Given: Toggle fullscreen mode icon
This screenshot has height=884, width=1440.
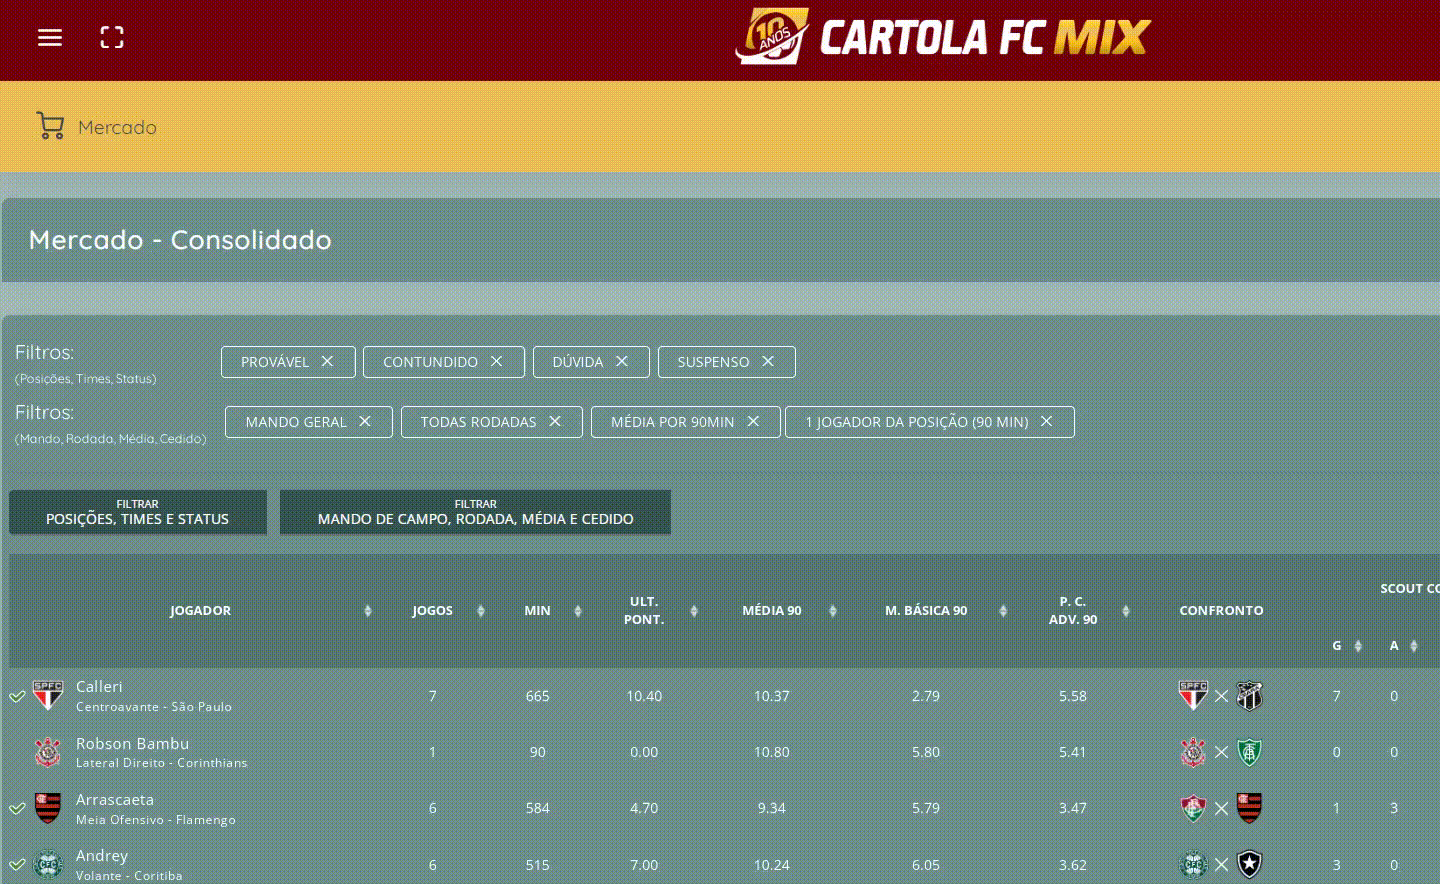Looking at the screenshot, I should [112, 38].
